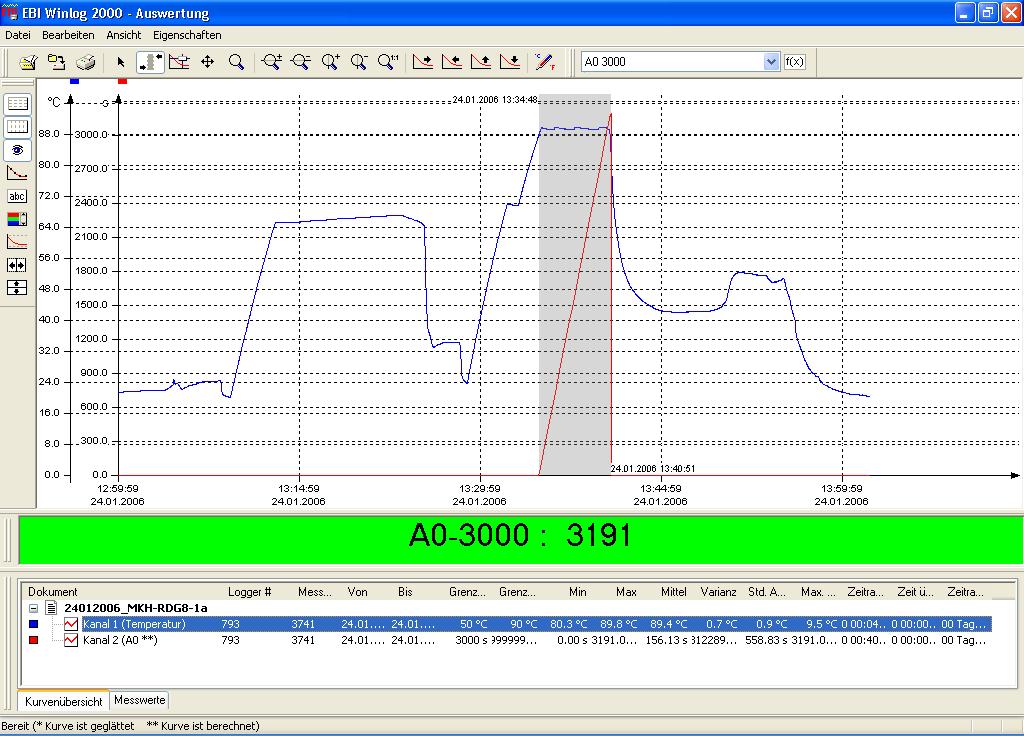
Task: Toggle vertical grid lines button
Action: pos(17,127)
